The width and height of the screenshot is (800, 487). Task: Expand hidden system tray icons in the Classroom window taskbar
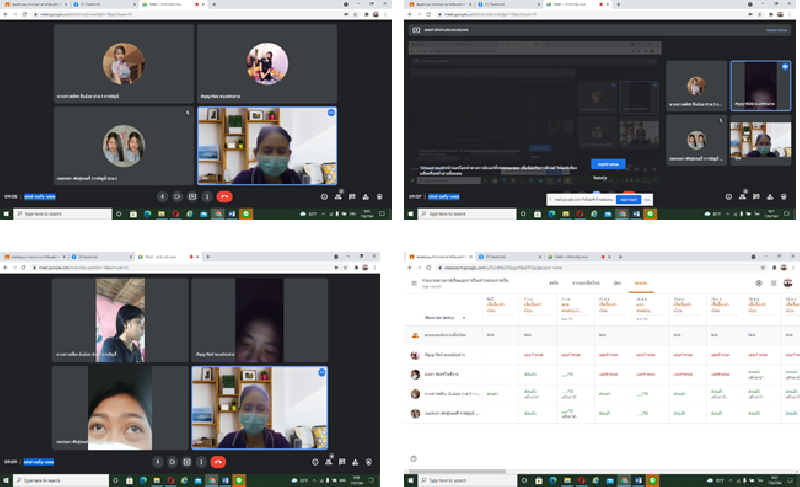coord(732,481)
